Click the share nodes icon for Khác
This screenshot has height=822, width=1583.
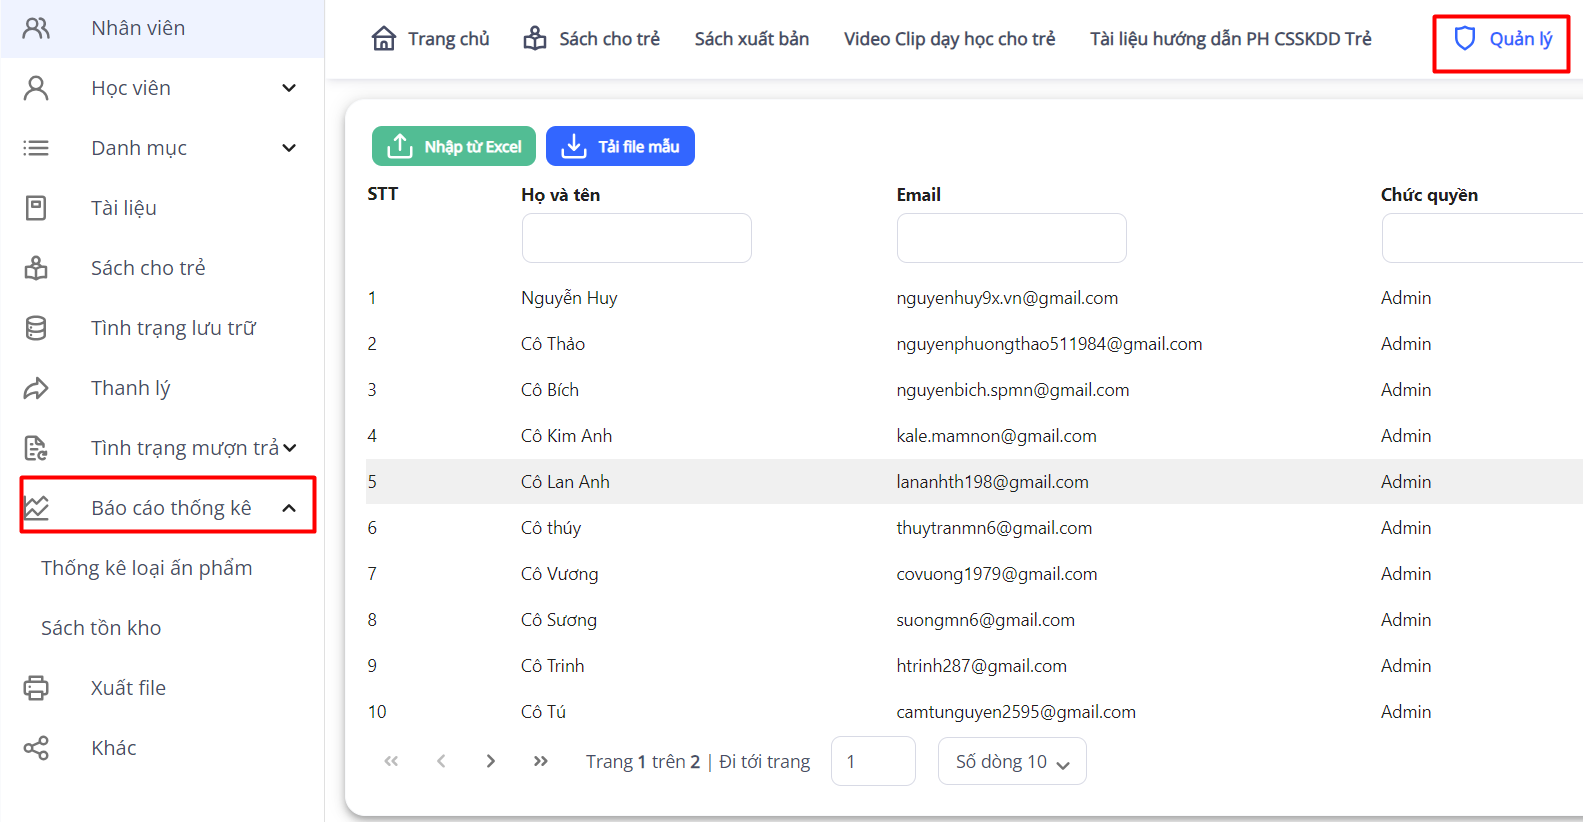click(x=36, y=748)
